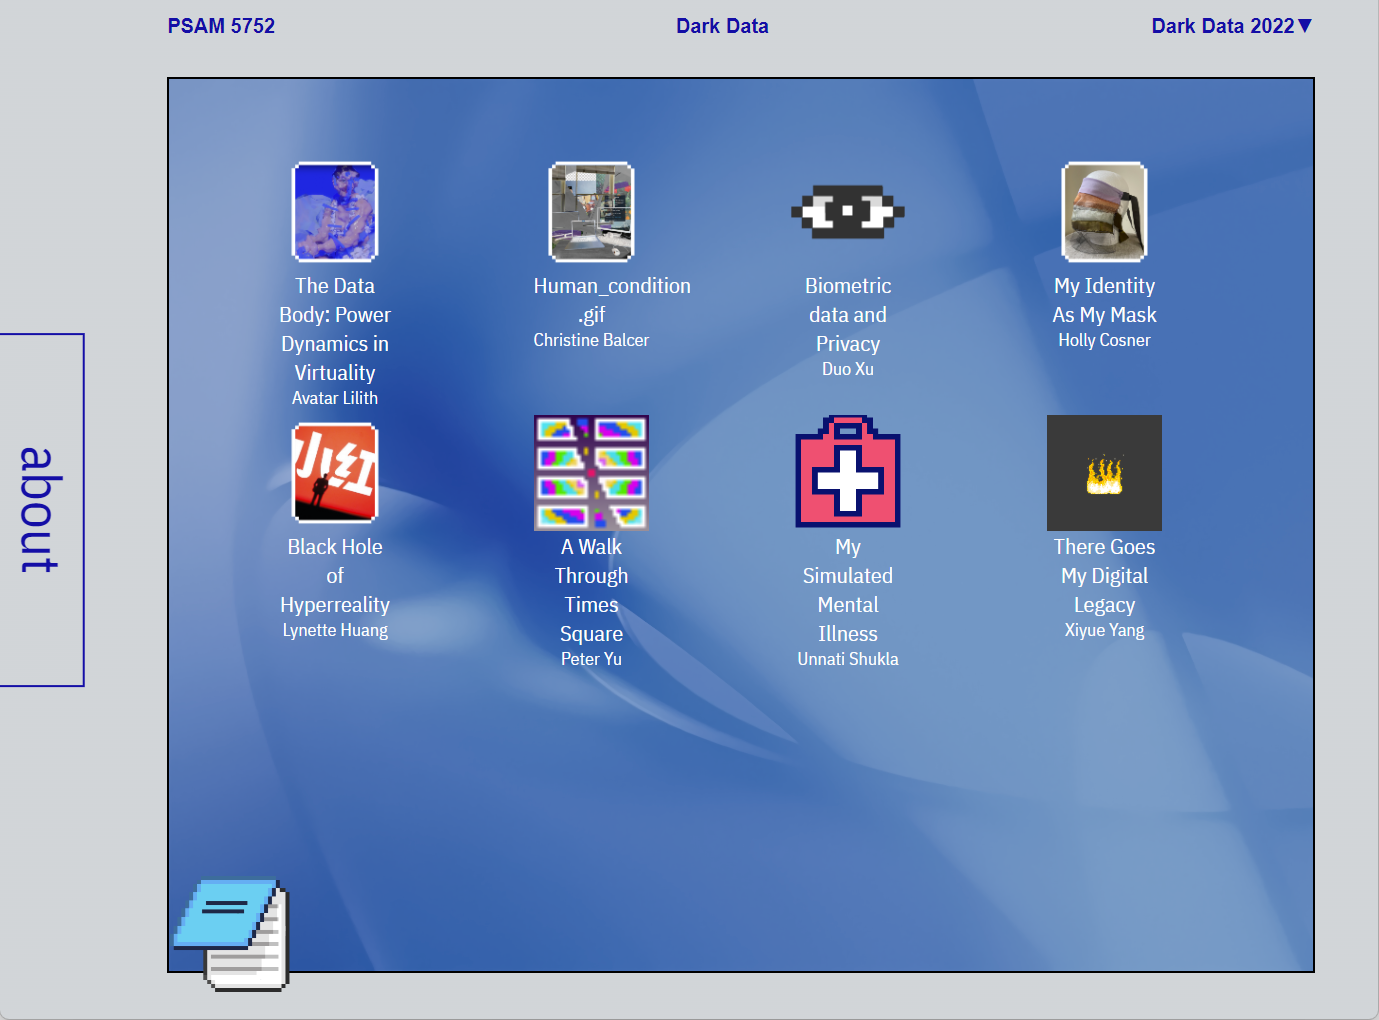Image resolution: width=1379 pixels, height=1020 pixels.
Task: Click the Biometric data and Privacy title
Action: click(848, 315)
